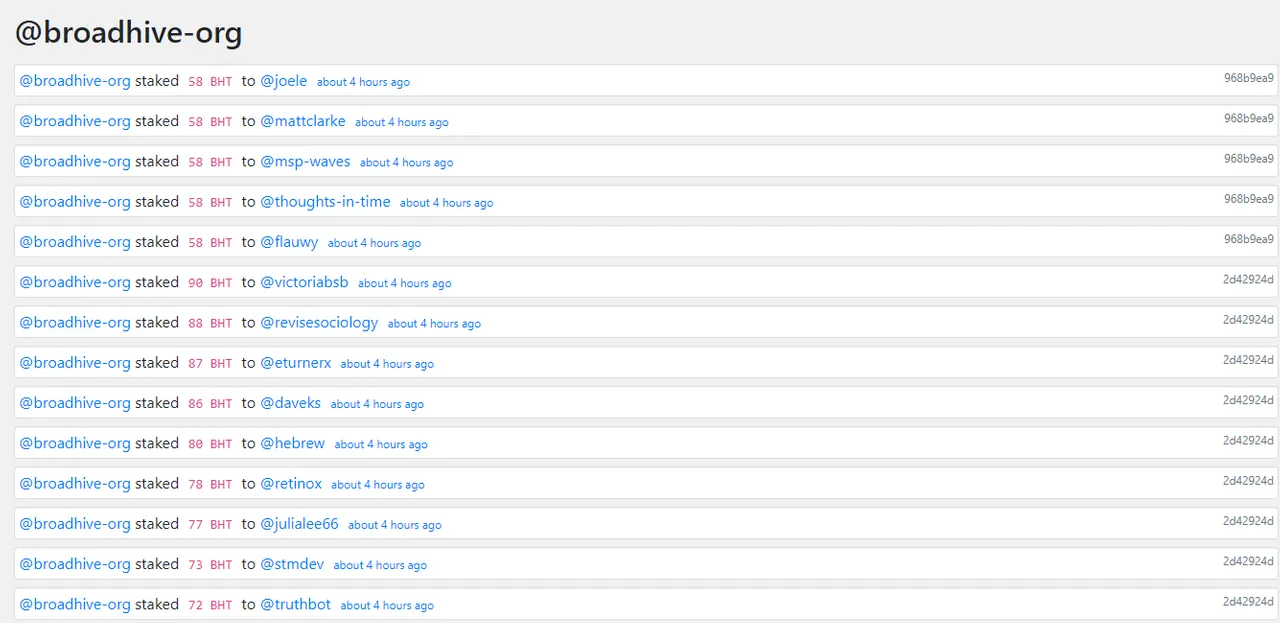Viewport: 1280px width, 623px height.
Task: Click @broadhive-org in the daveks row
Action: click(x=75, y=402)
